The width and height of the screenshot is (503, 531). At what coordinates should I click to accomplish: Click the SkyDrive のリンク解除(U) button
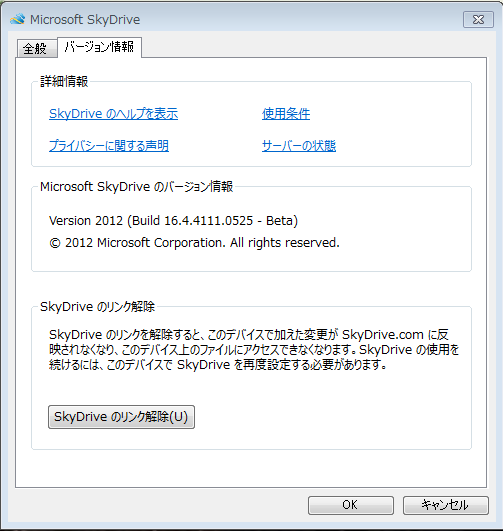121,417
